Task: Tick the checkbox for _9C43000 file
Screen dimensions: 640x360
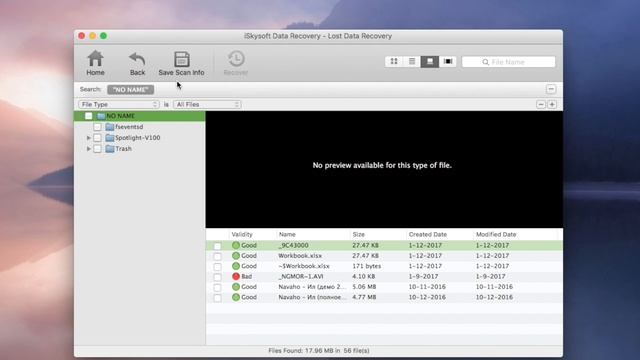Action: click(x=217, y=246)
